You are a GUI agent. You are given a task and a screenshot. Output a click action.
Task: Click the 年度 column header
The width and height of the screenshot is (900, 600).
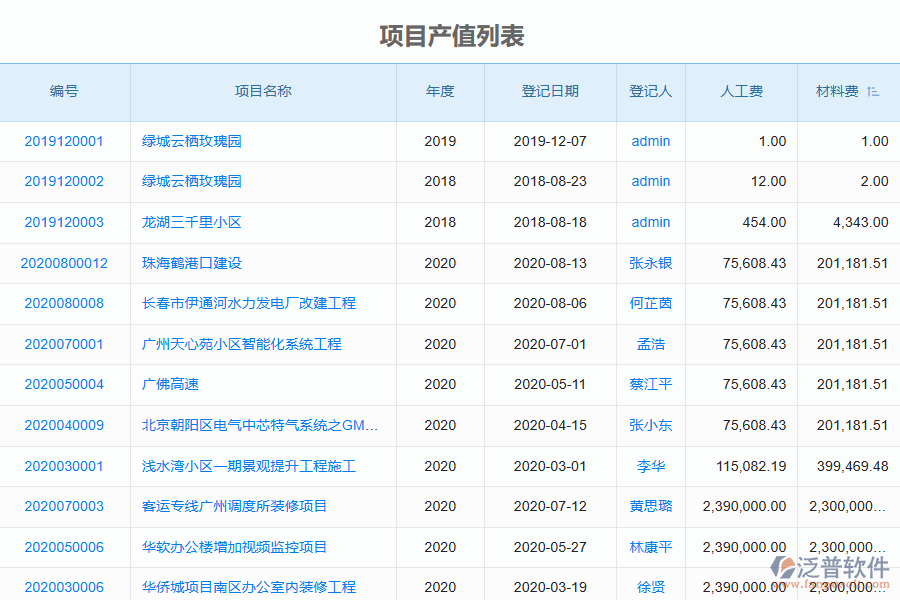(440, 91)
